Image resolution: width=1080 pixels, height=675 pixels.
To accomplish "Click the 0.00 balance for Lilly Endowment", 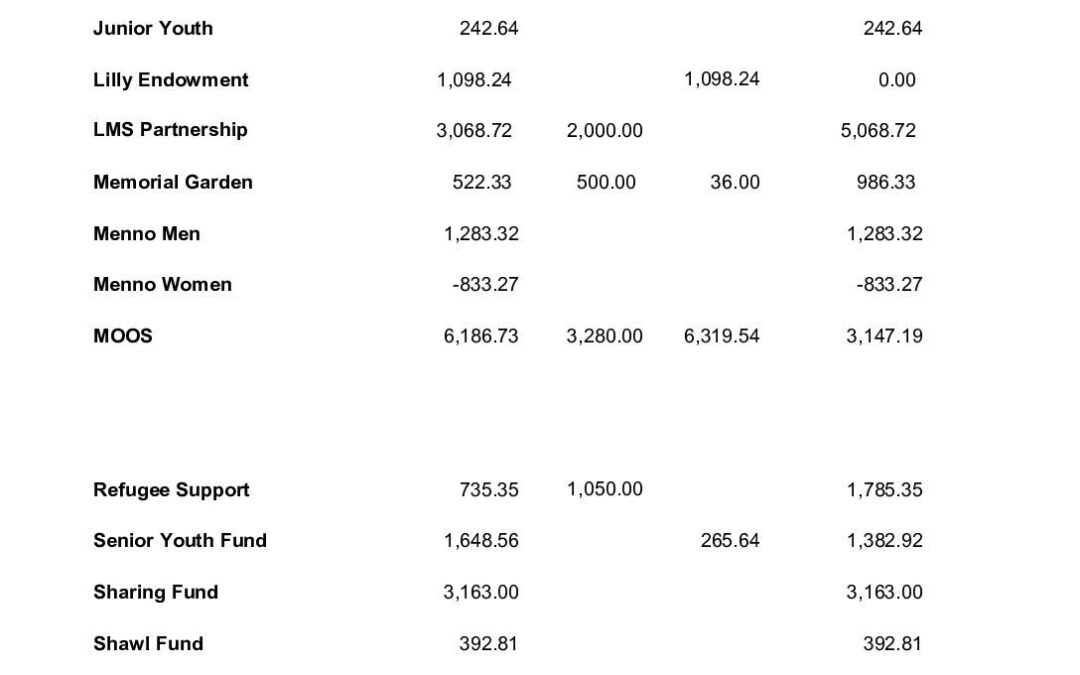I will click(x=897, y=80).
